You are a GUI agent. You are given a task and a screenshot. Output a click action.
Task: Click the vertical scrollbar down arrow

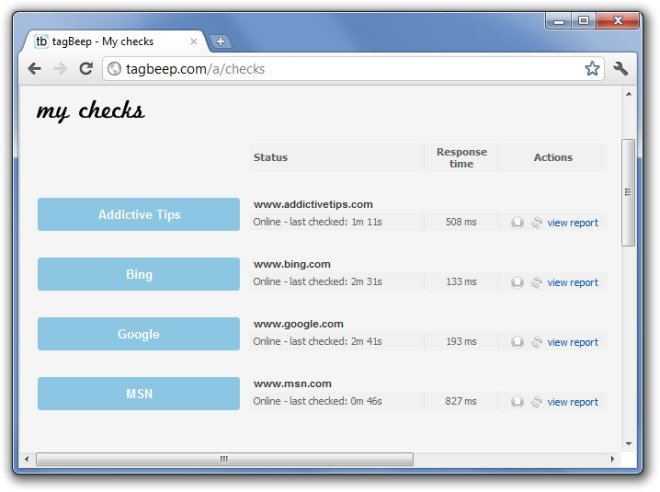[x=628, y=444]
